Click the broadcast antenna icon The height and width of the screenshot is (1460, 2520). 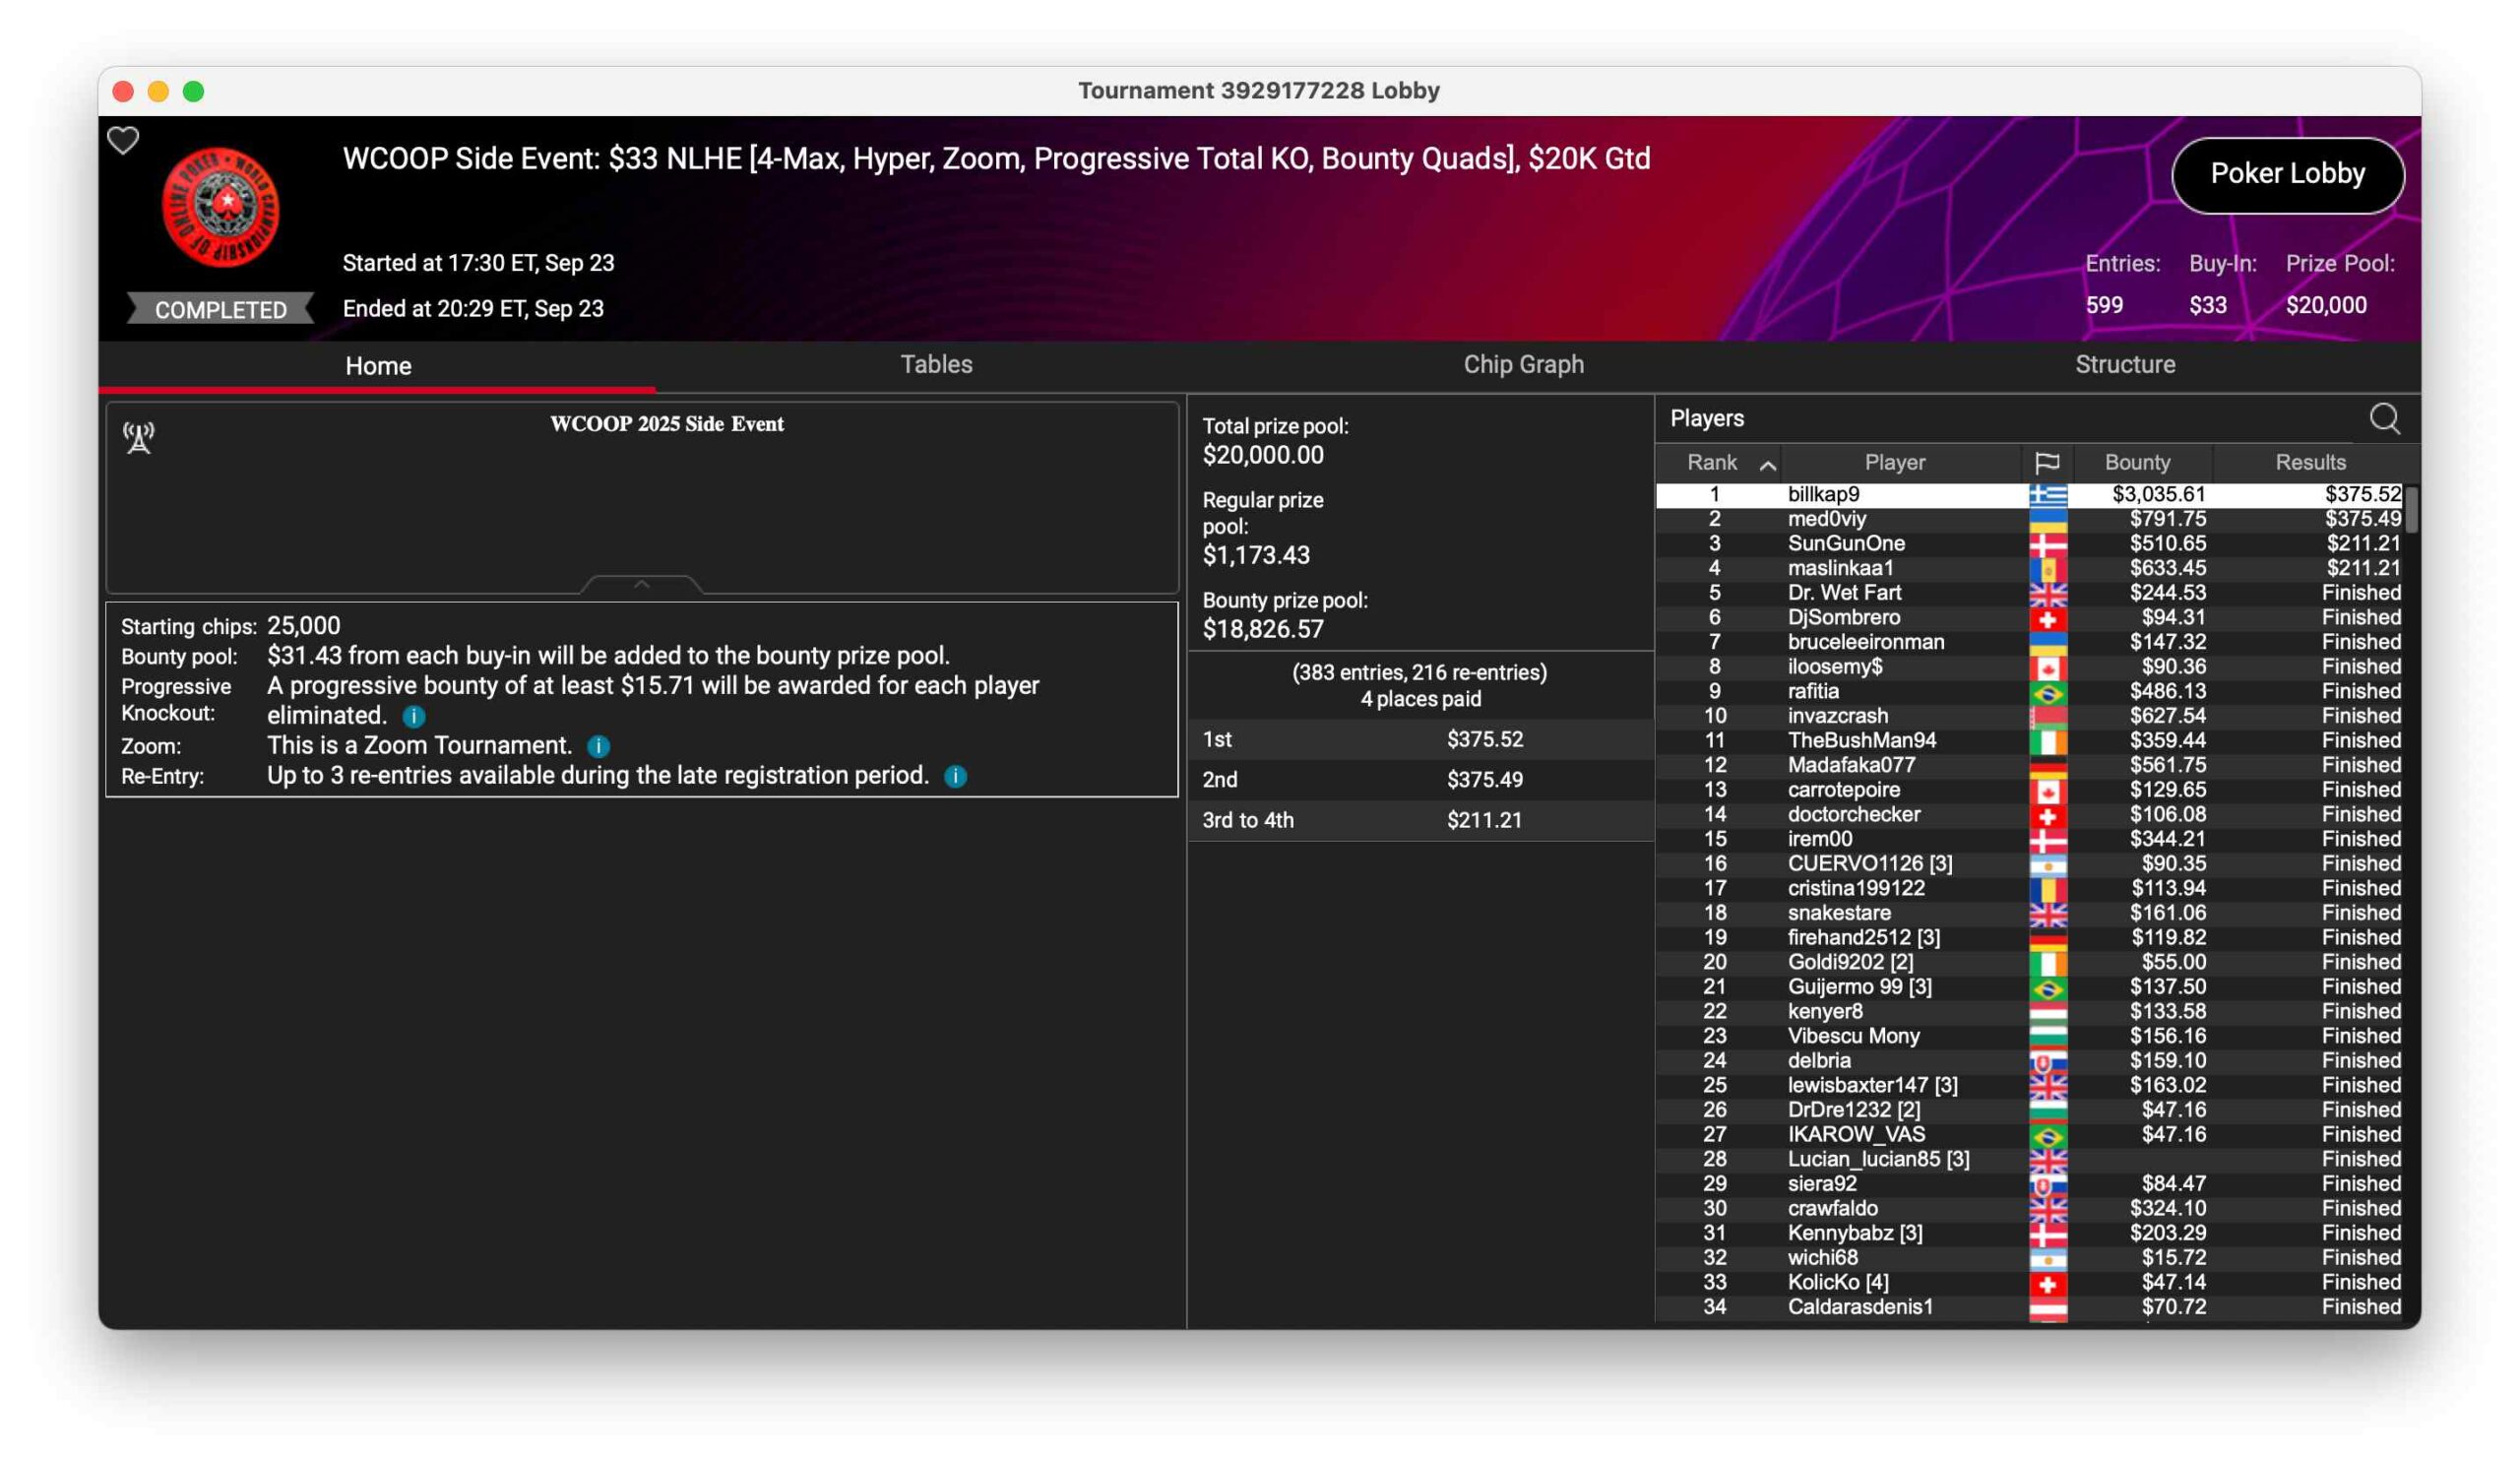[x=139, y=437]
